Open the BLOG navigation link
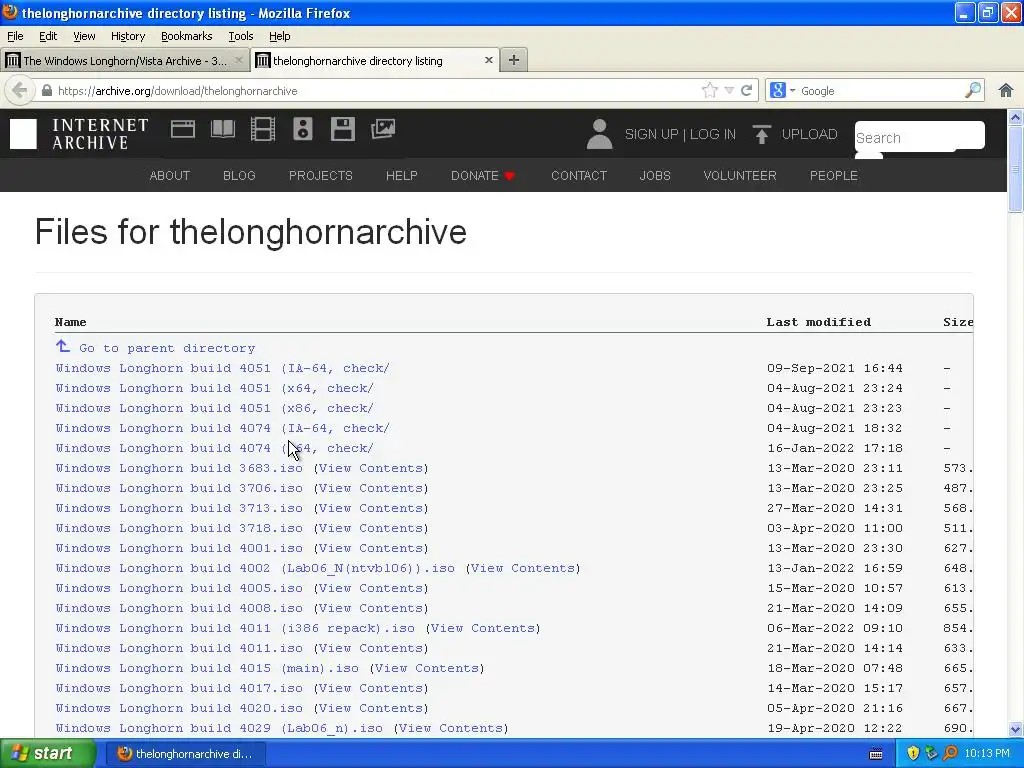 pos(239,176)
